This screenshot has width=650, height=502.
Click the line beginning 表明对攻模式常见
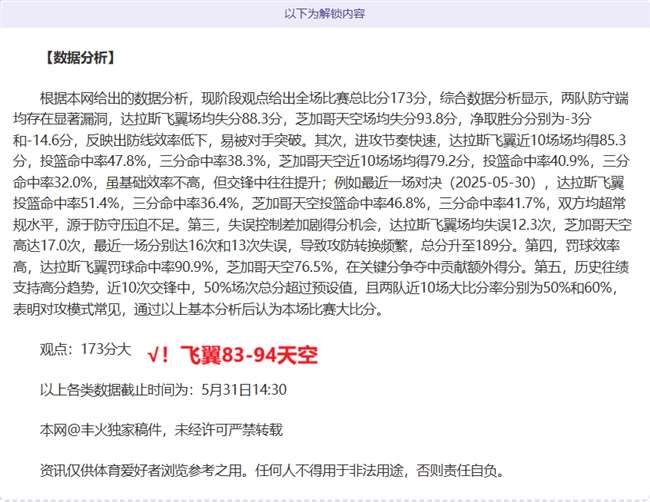(x=198, y=309)
